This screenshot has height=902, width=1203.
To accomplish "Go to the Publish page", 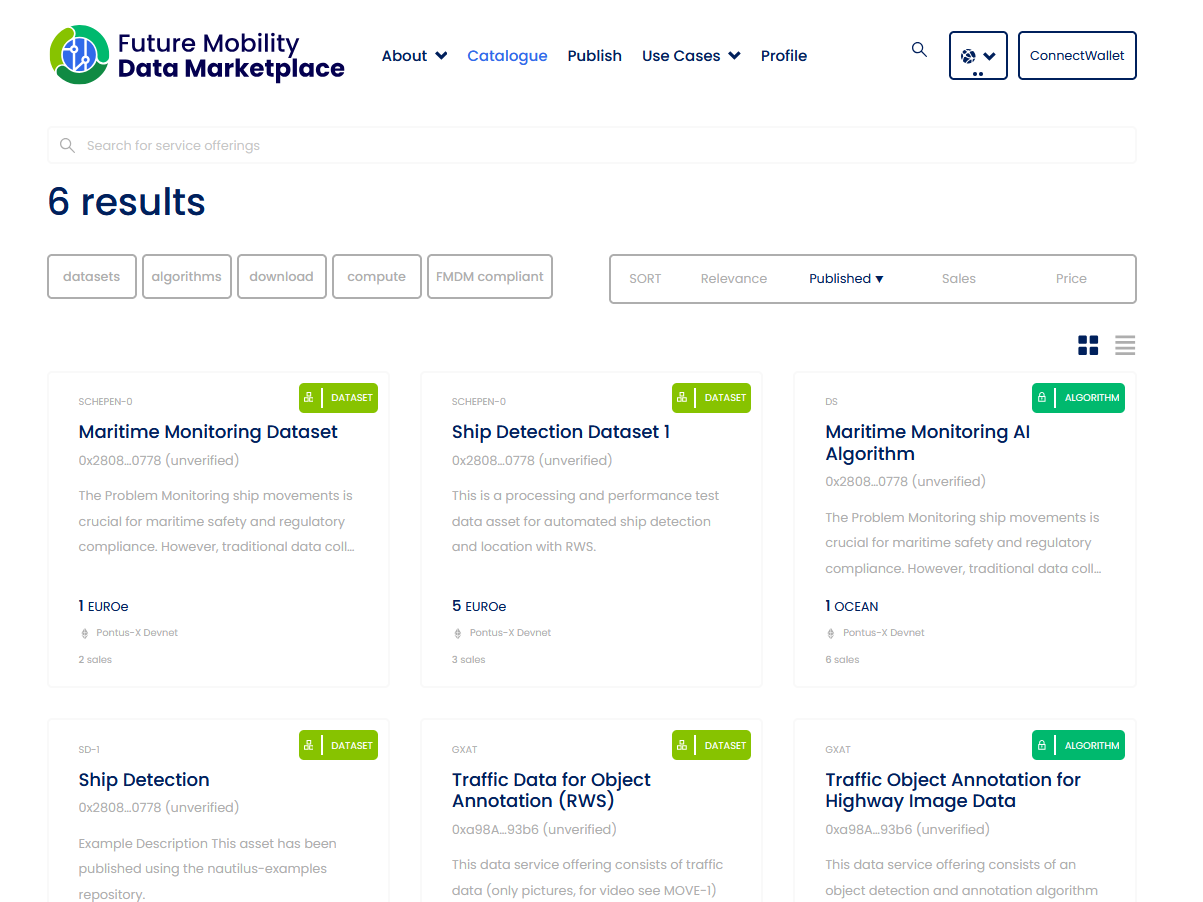I will [595, 56].
